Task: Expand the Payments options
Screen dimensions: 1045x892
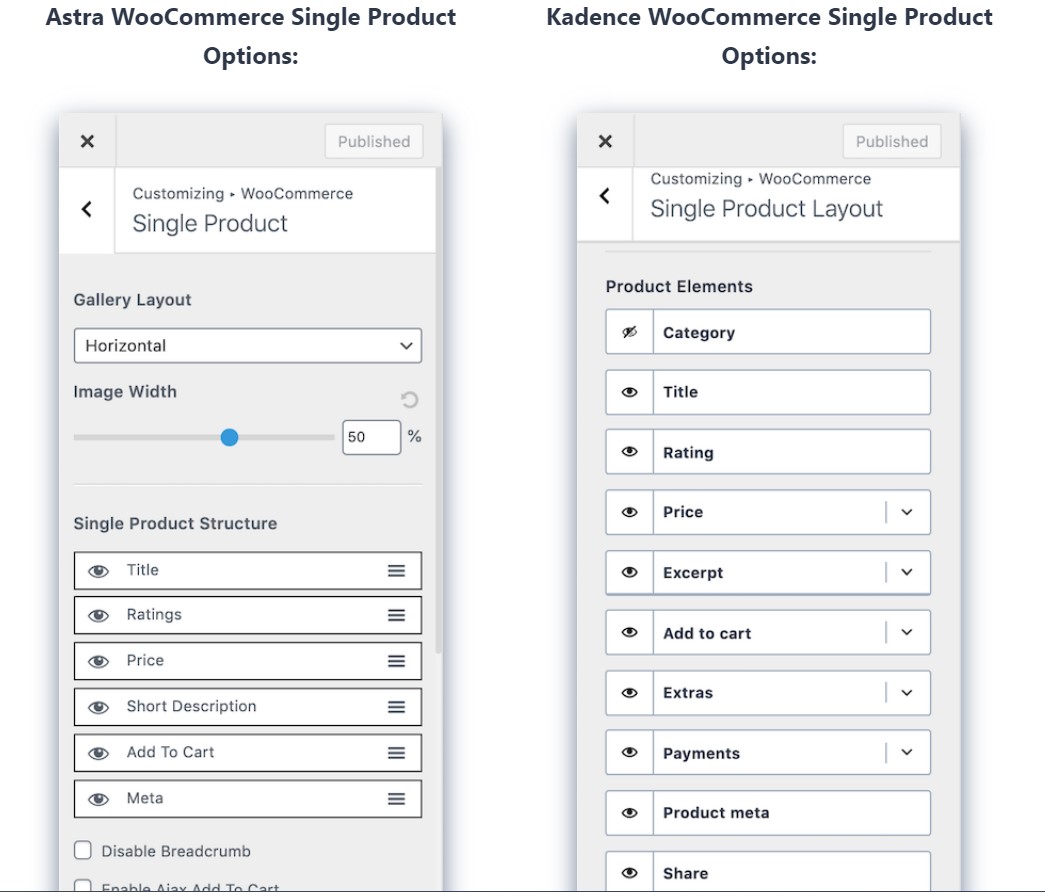Action: pos(907,752)
